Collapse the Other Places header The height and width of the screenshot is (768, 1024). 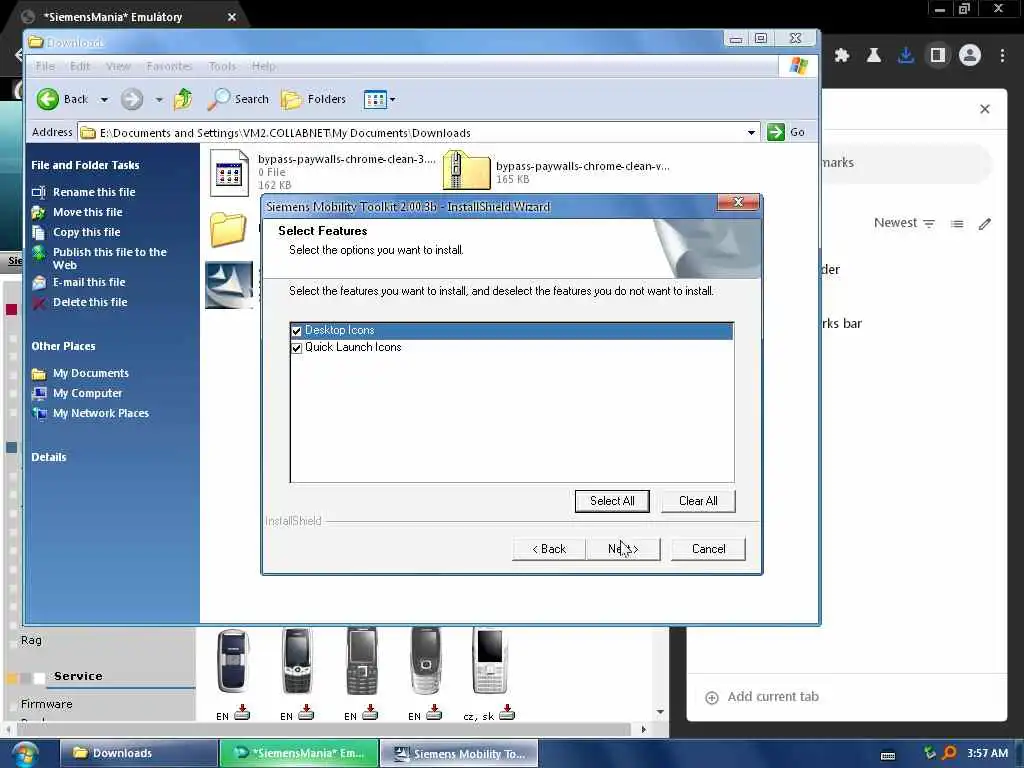click(63, 346)
